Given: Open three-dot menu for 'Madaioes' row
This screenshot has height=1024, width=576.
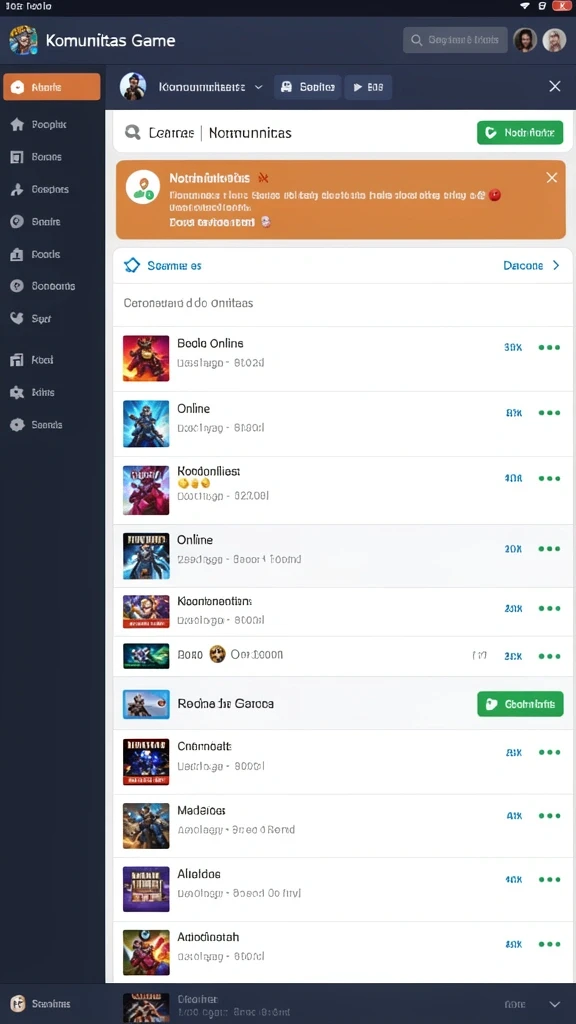Looking at the screenshot, I should [549, 816].
